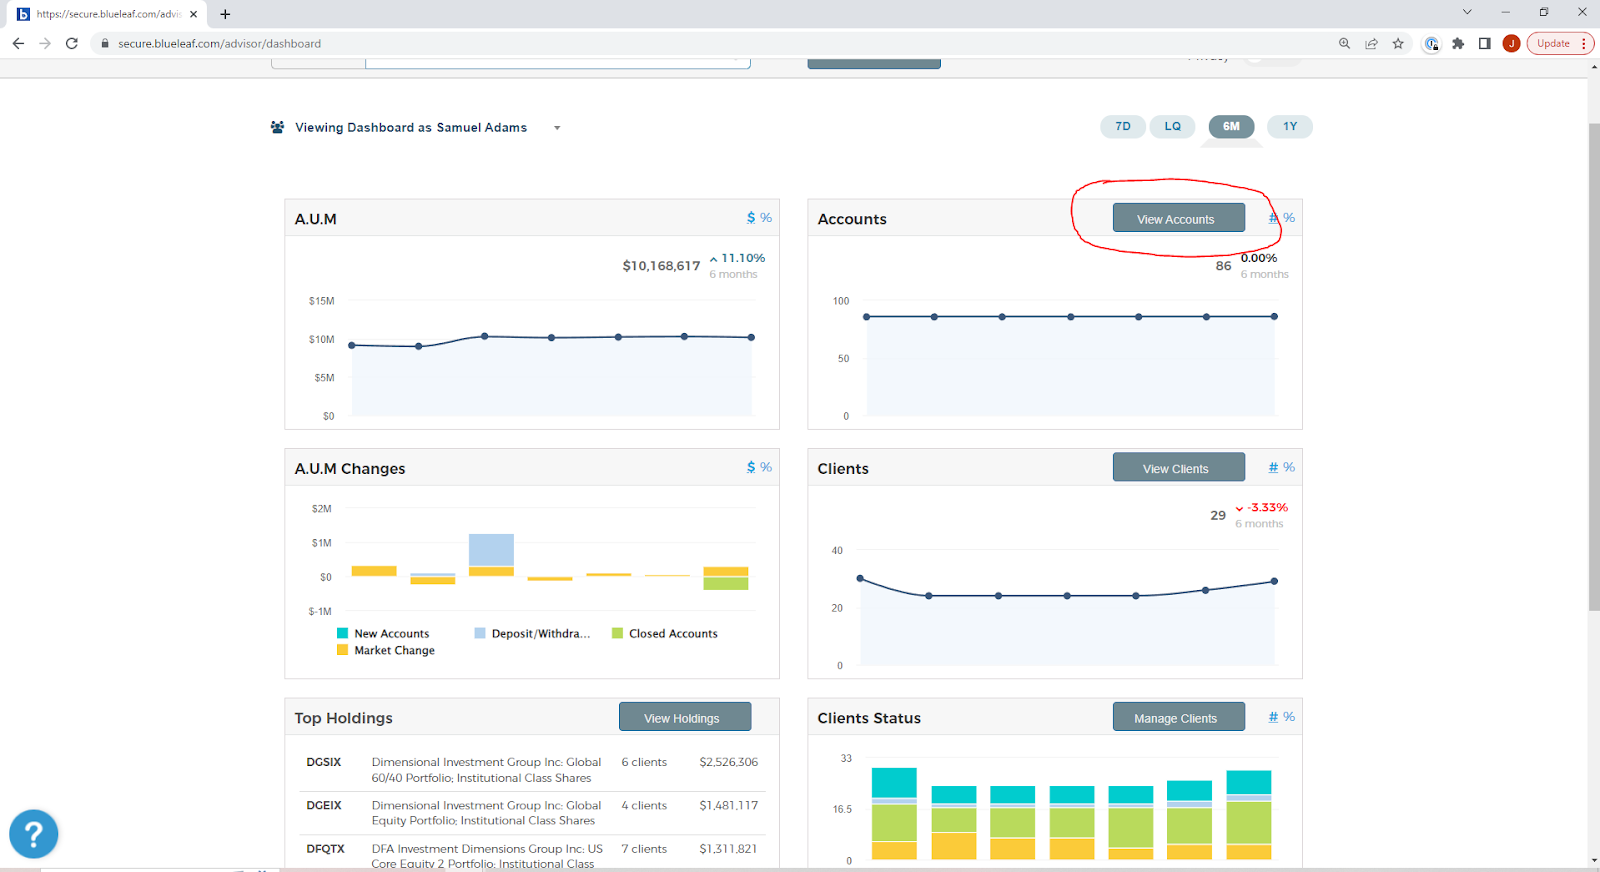
Task: Open the browser side panel icon
Action: point(1485,44)
